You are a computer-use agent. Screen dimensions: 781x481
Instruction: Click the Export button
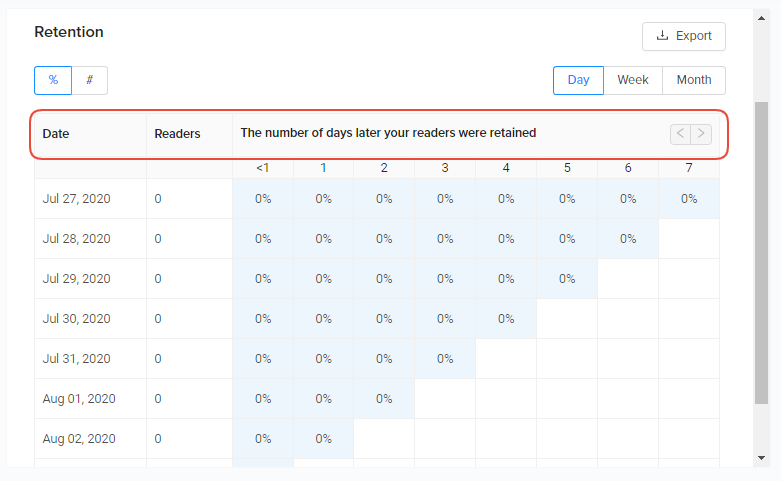point(683,36)
